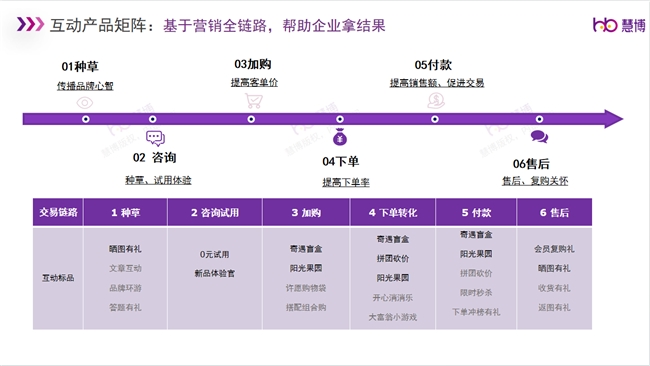Click the dollar coin icon under 05付款
This screenshot has height=366, width=650.
coord(436,100)
